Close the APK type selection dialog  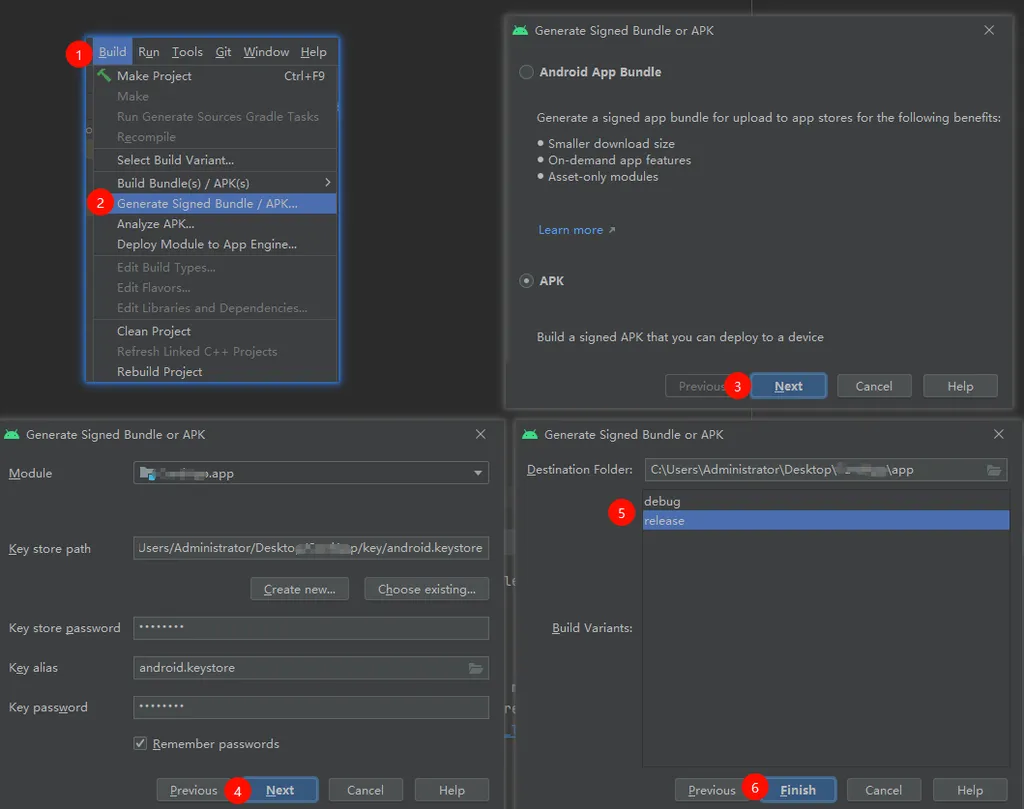click(x=989, y=30)
